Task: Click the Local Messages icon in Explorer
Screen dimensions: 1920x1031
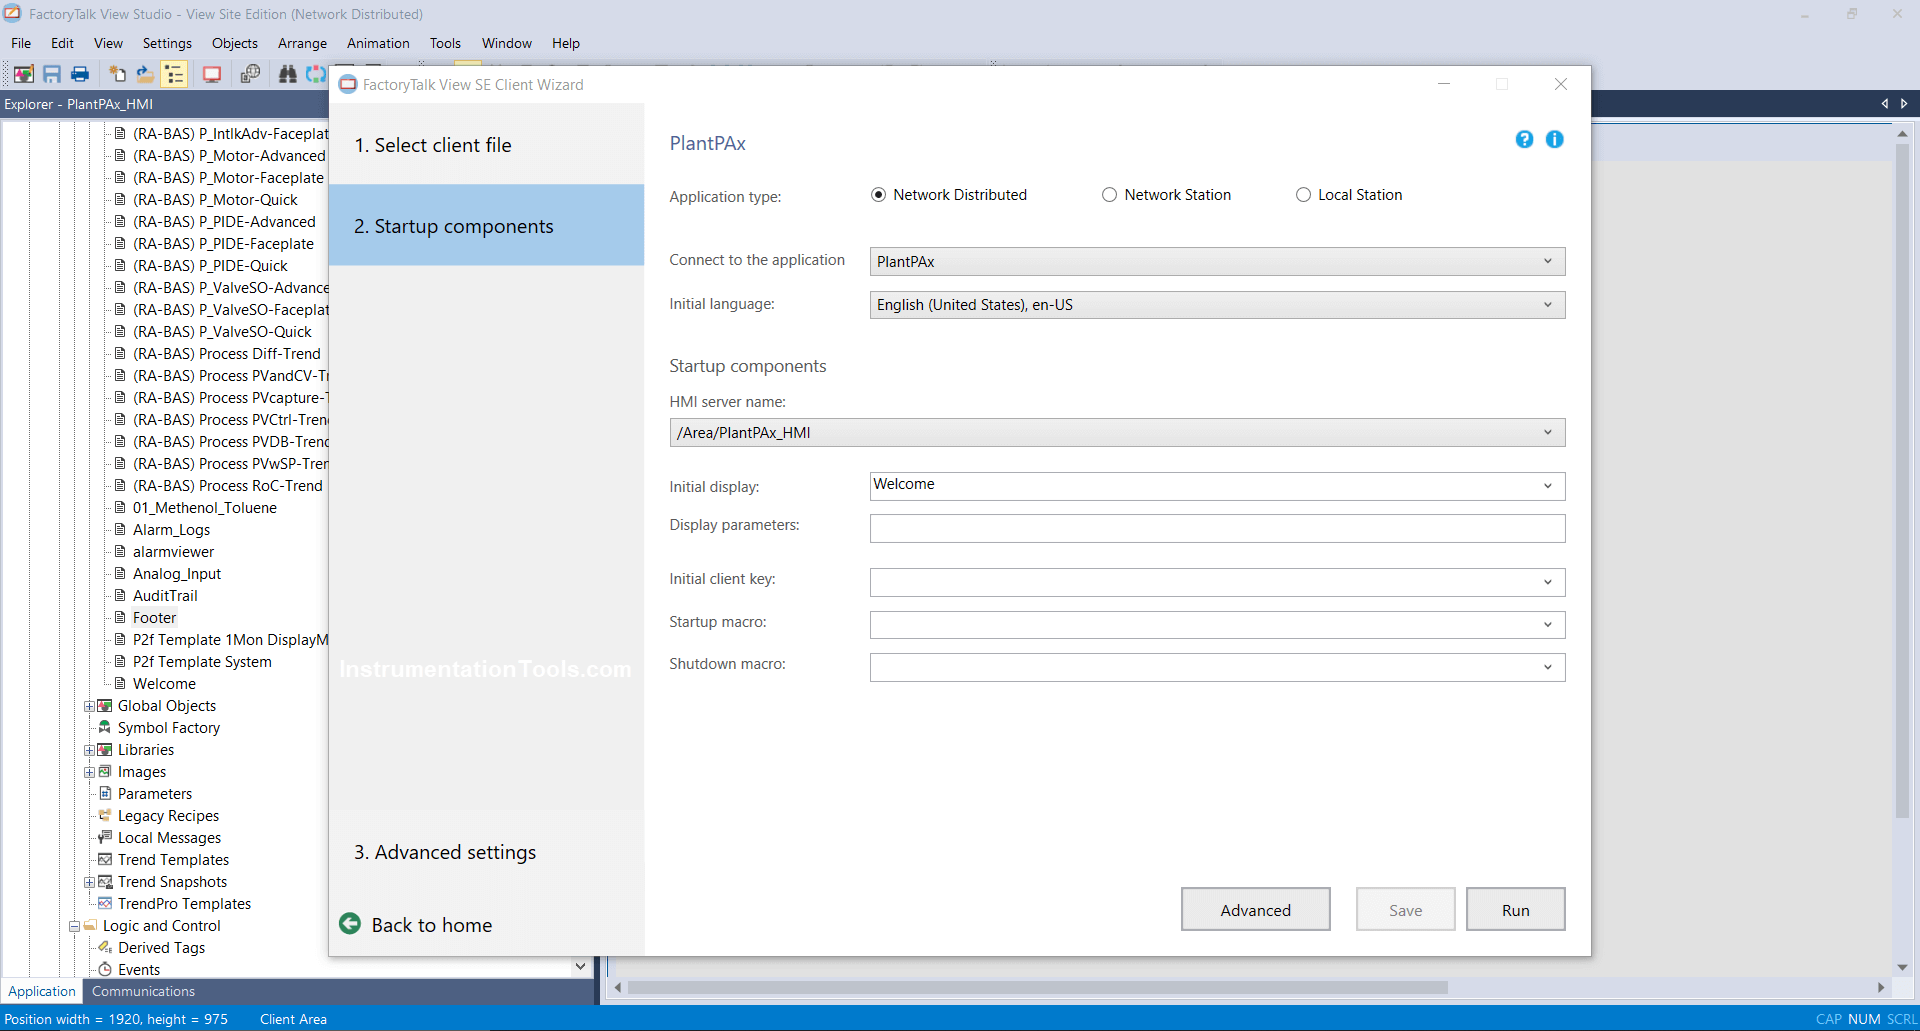Action: coord(105,838)
